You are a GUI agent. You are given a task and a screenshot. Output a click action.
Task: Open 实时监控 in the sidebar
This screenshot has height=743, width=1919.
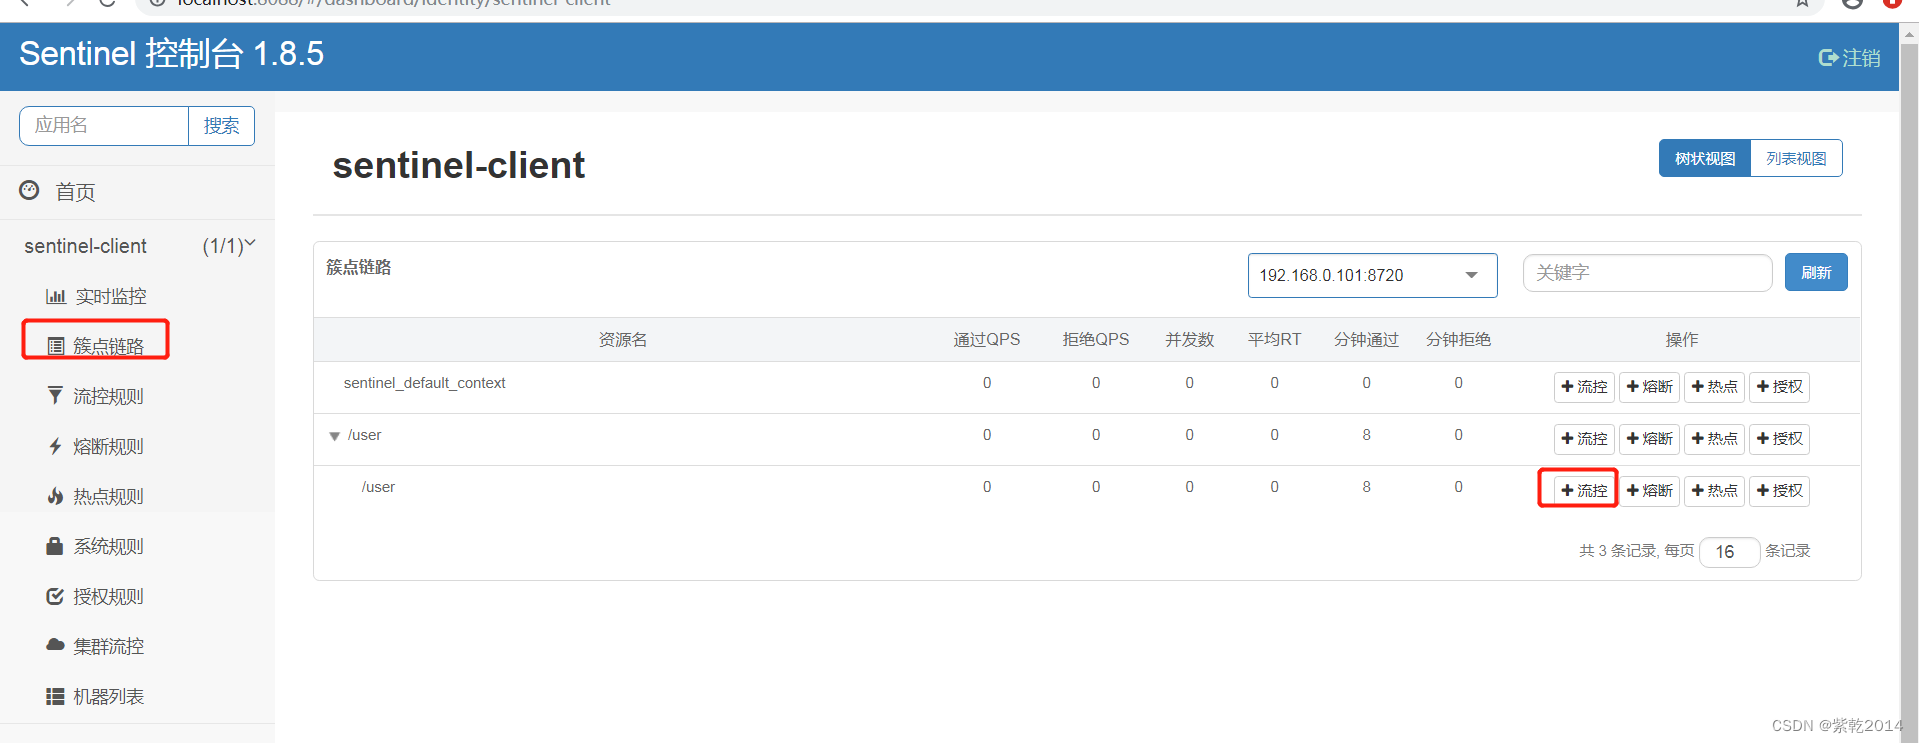[x=111, y=296]
